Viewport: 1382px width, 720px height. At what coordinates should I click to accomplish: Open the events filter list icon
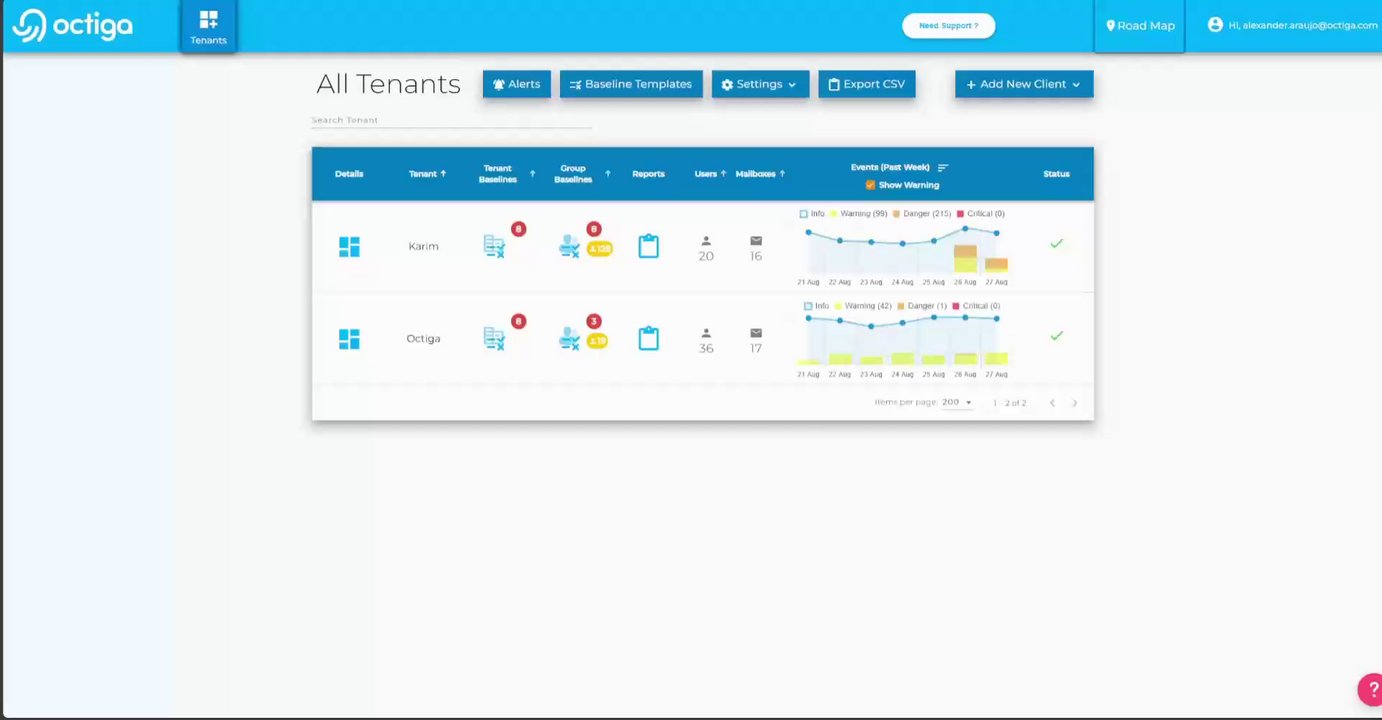pyautogui.click(x=943, y=168)
